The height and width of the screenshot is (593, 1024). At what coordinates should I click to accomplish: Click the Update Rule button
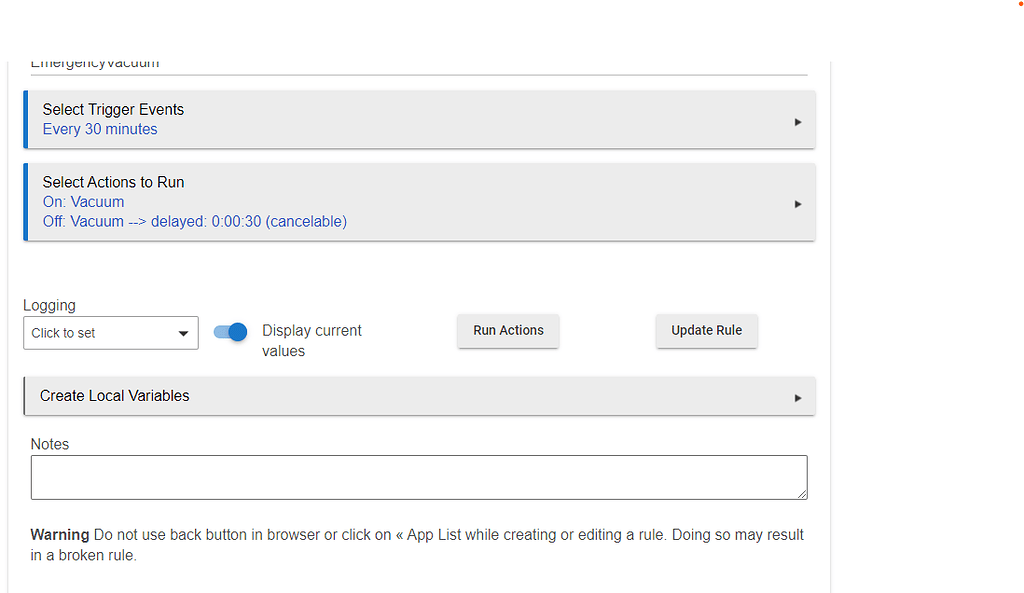[x=706, y=331]
